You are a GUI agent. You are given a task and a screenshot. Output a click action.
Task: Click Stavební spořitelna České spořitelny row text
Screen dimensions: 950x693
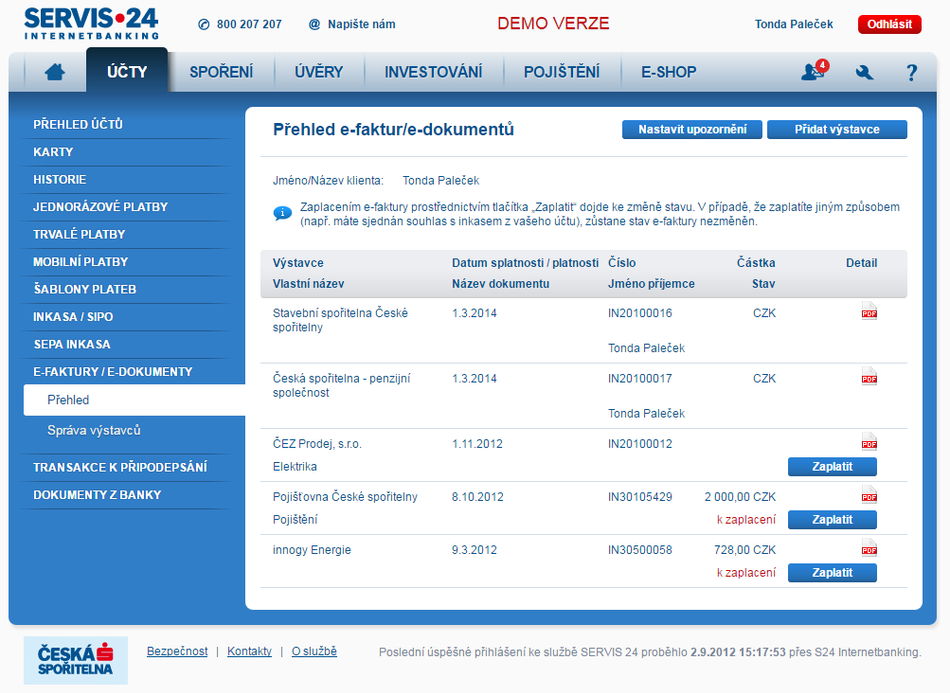340,320
